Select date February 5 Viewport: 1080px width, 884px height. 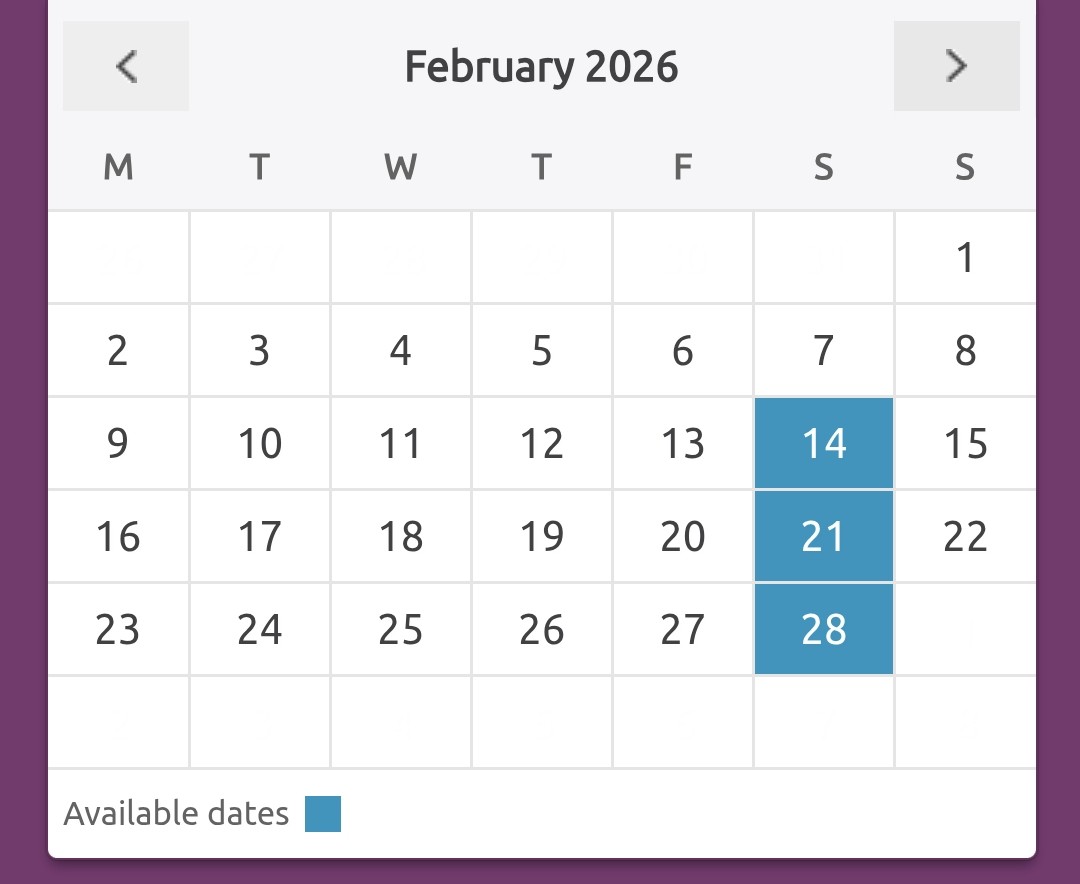pyautogui.click(x=542, y=351)
